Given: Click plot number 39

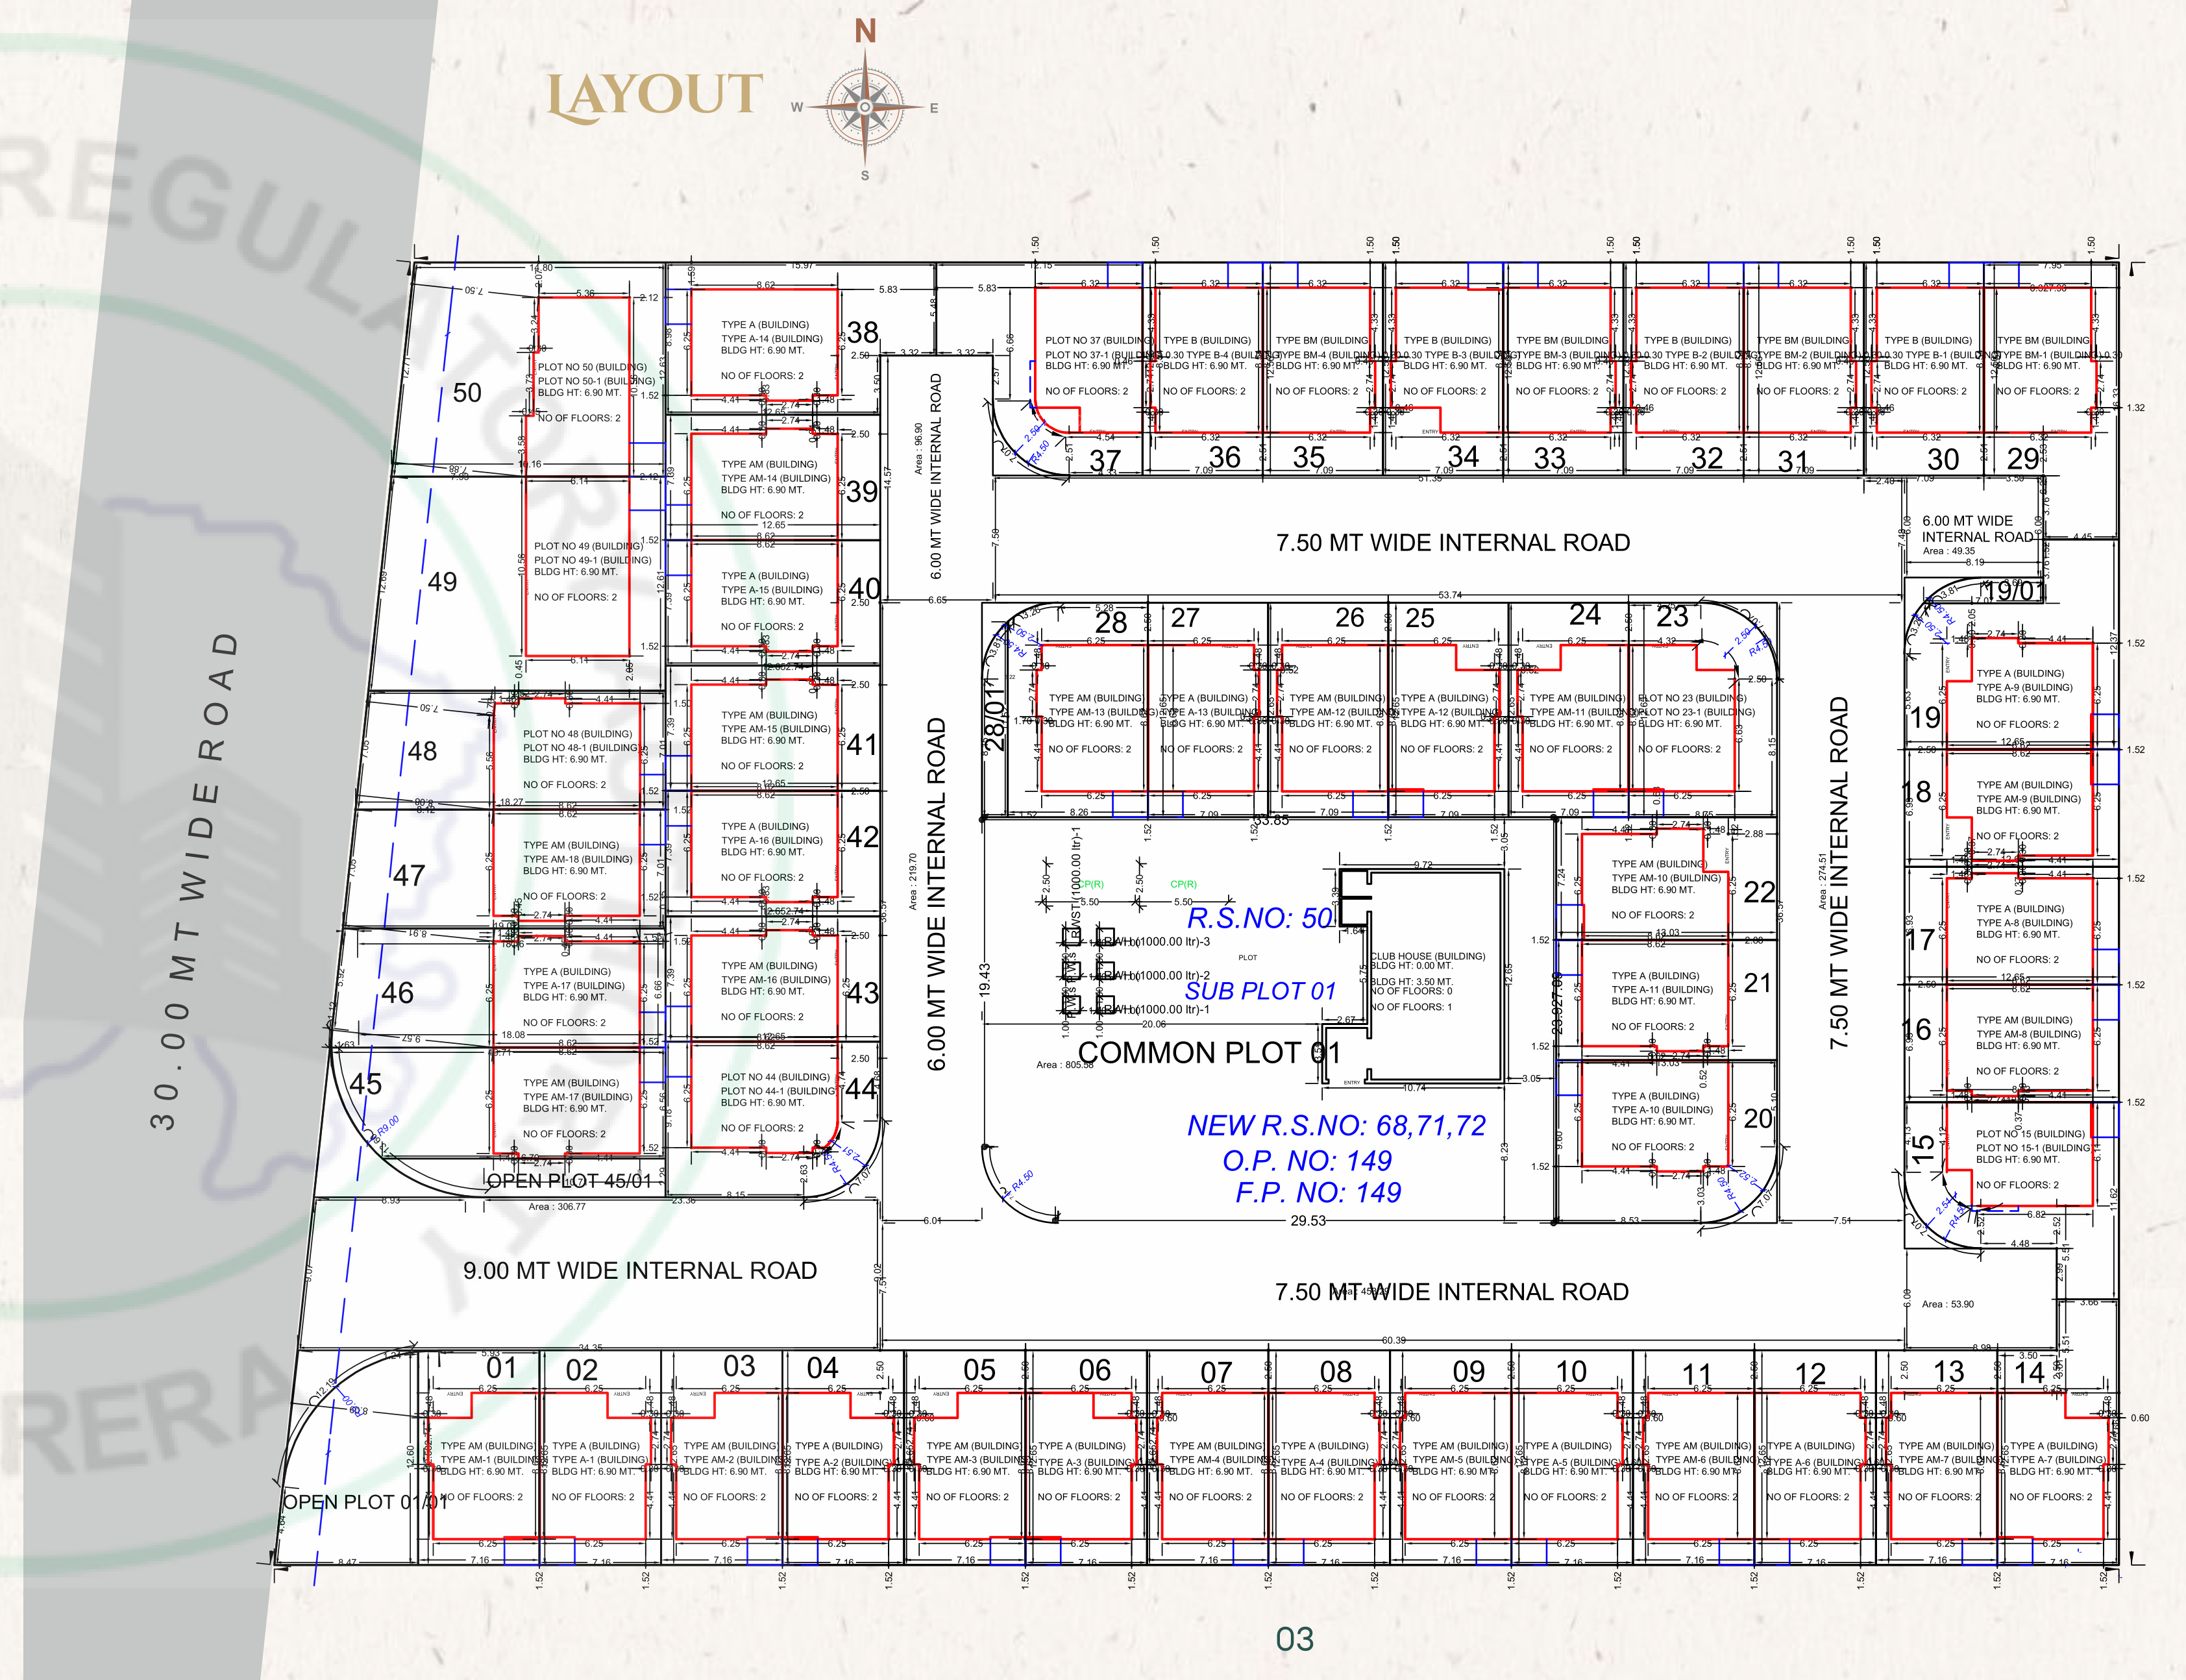Looking at the screenshot, I should coord(863,491).
